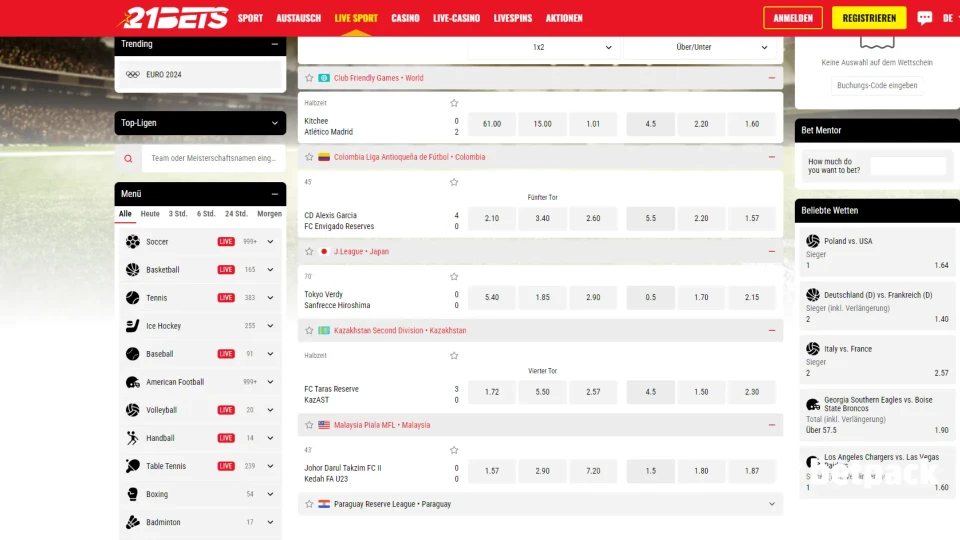Click the Basketball icon in menu
960x540 pixels.
pyautogui.click(x=132, y=269)
